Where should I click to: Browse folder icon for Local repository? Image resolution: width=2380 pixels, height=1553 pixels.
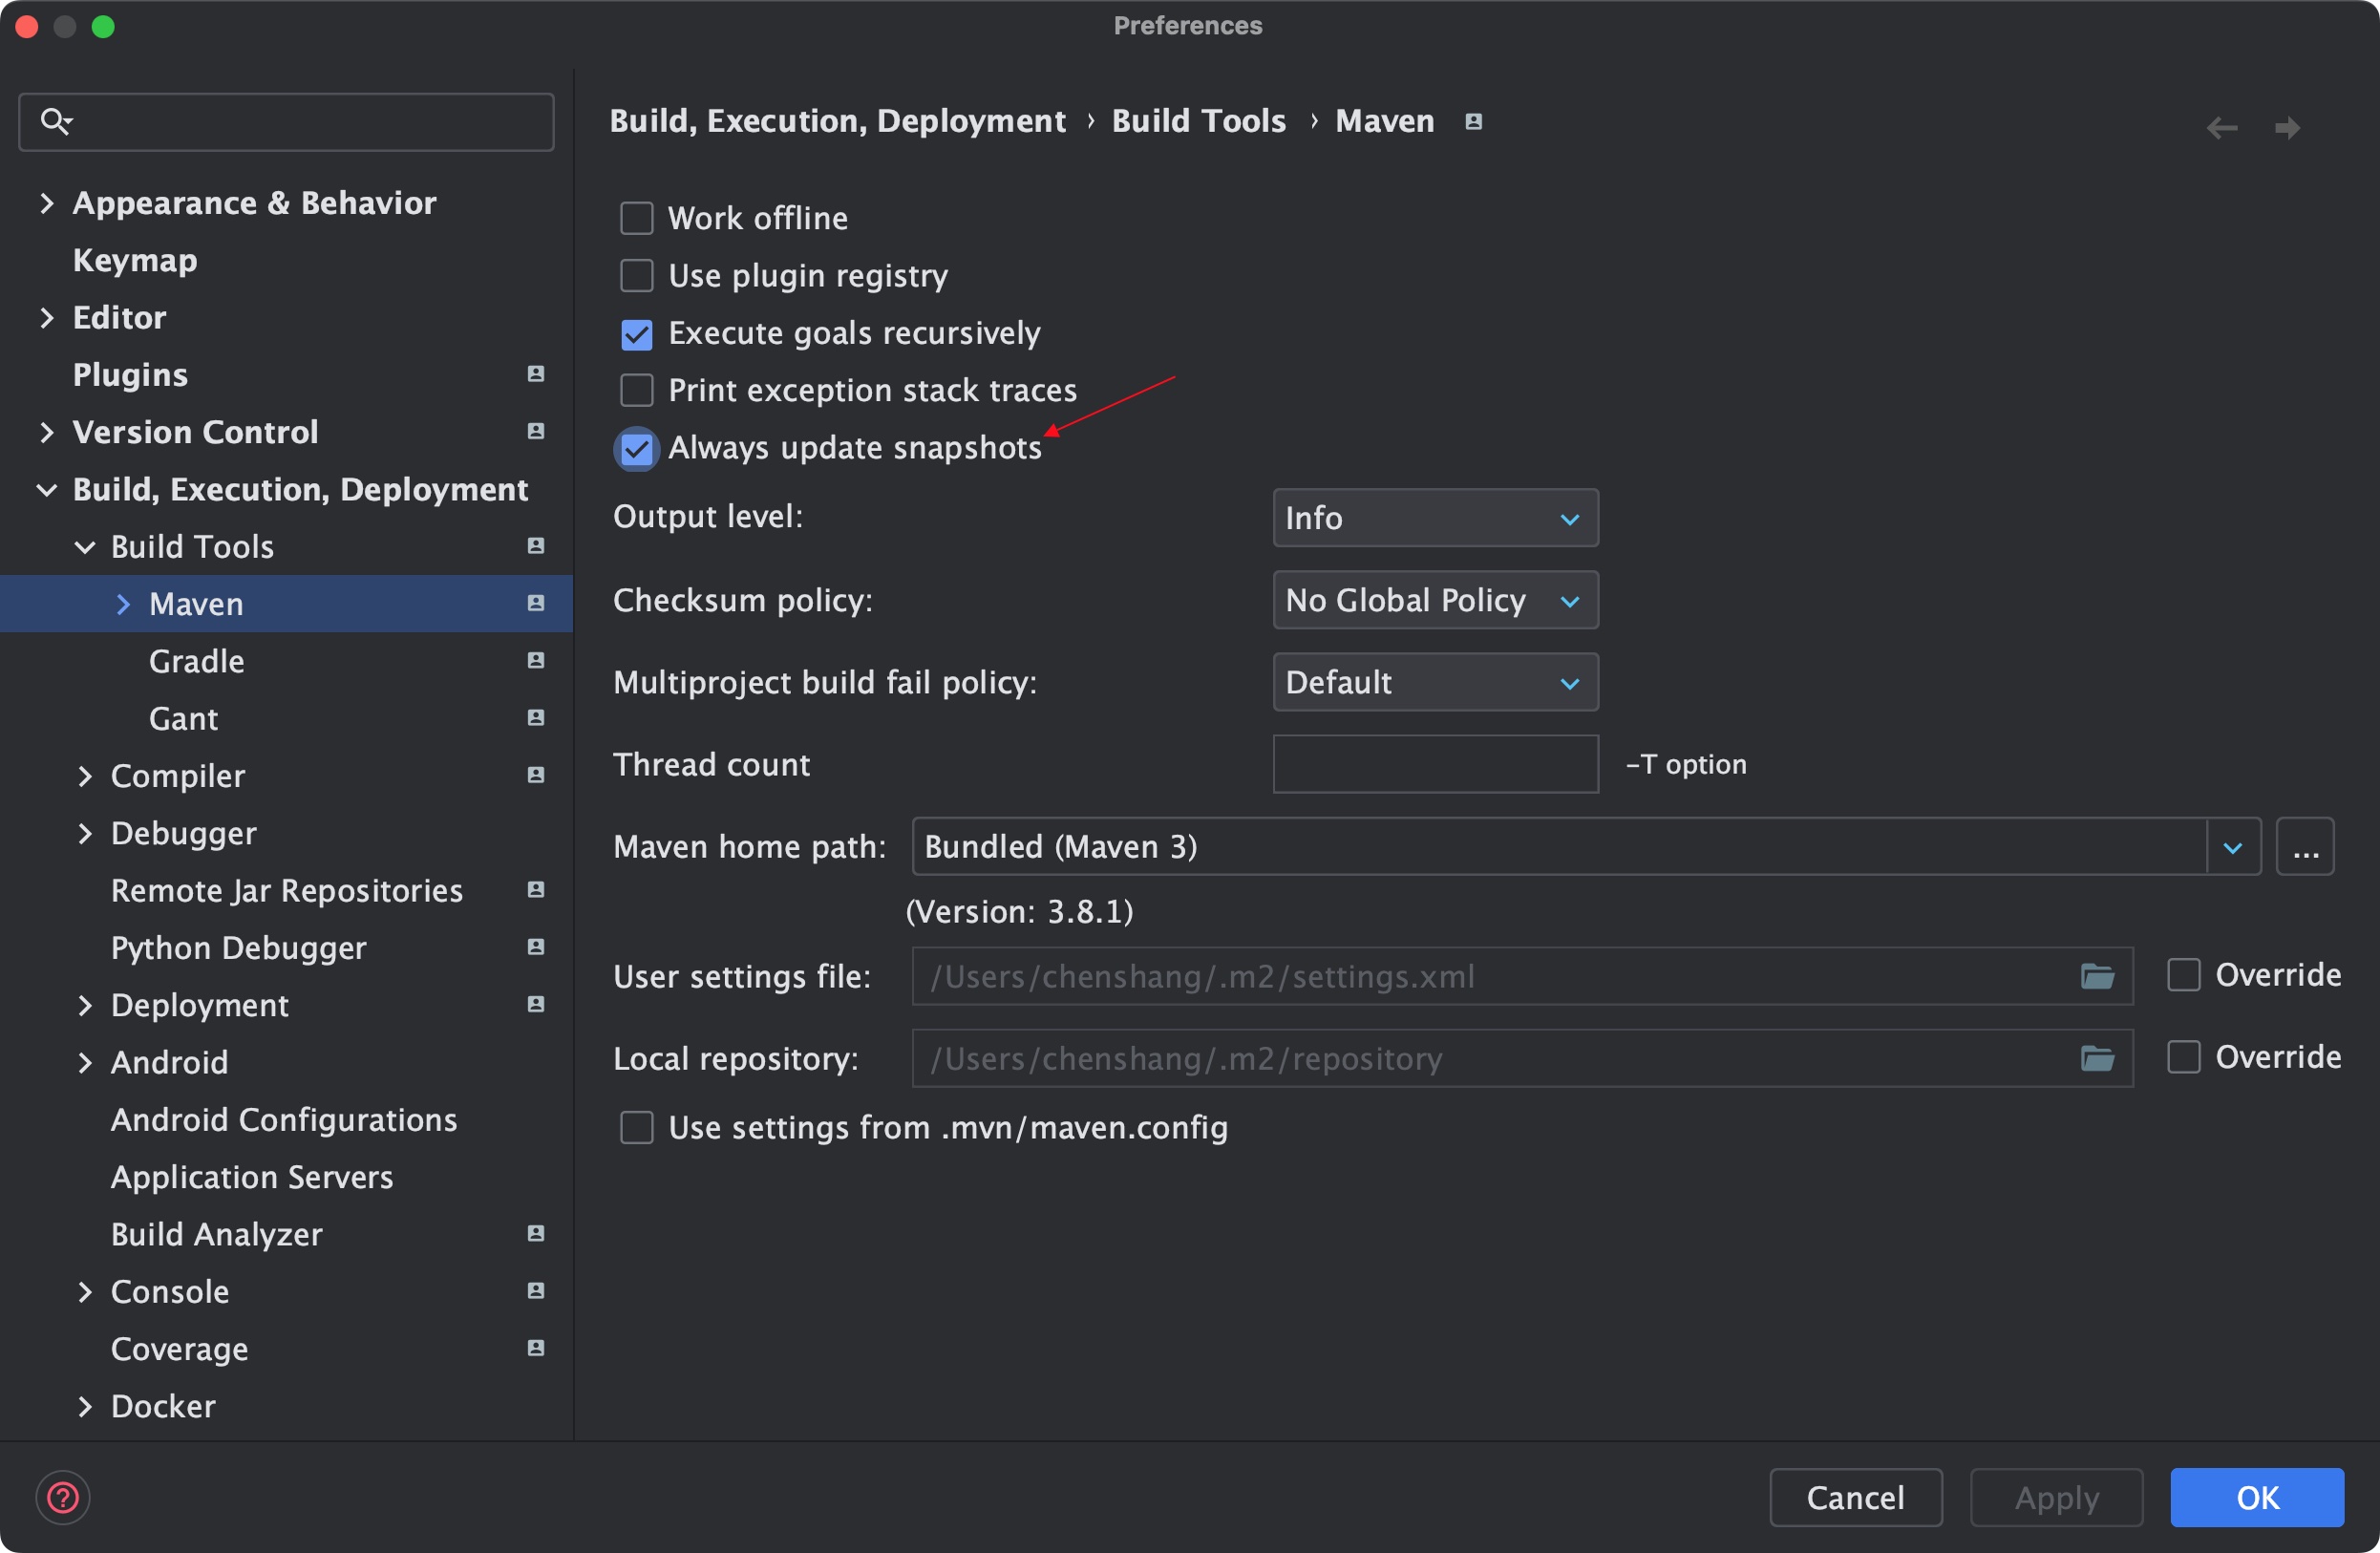2097,1058
